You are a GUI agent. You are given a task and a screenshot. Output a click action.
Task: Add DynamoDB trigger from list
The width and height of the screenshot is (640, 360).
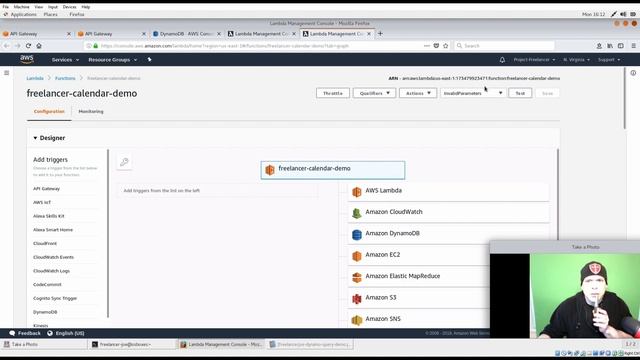(x=45, y=312)
